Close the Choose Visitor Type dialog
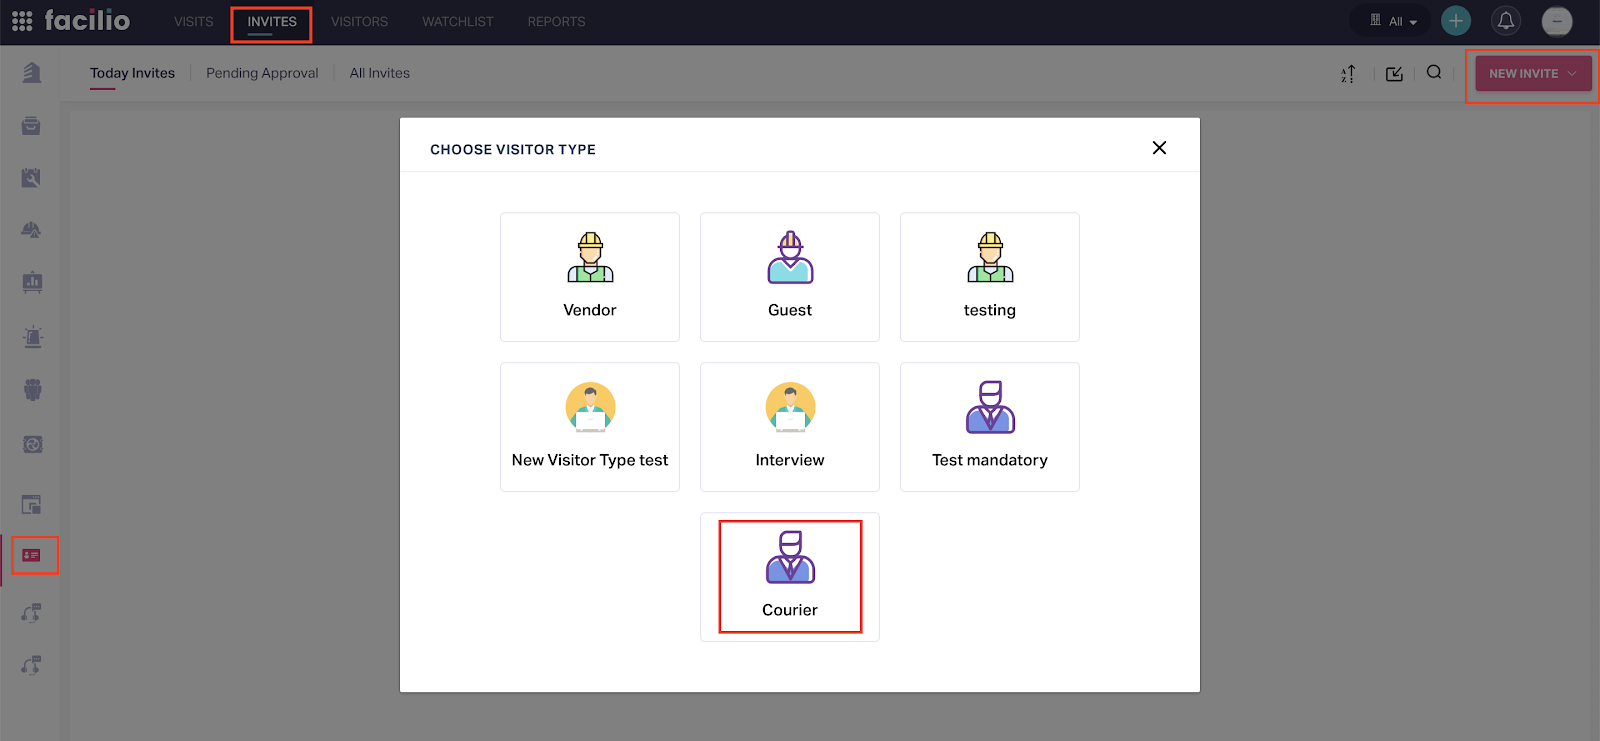 point(1159,148)
